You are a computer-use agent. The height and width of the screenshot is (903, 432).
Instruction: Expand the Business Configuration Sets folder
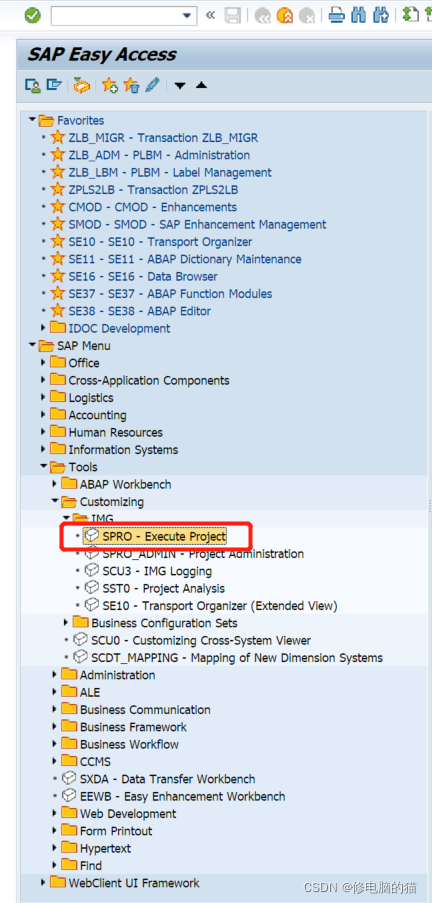point(66,623)
